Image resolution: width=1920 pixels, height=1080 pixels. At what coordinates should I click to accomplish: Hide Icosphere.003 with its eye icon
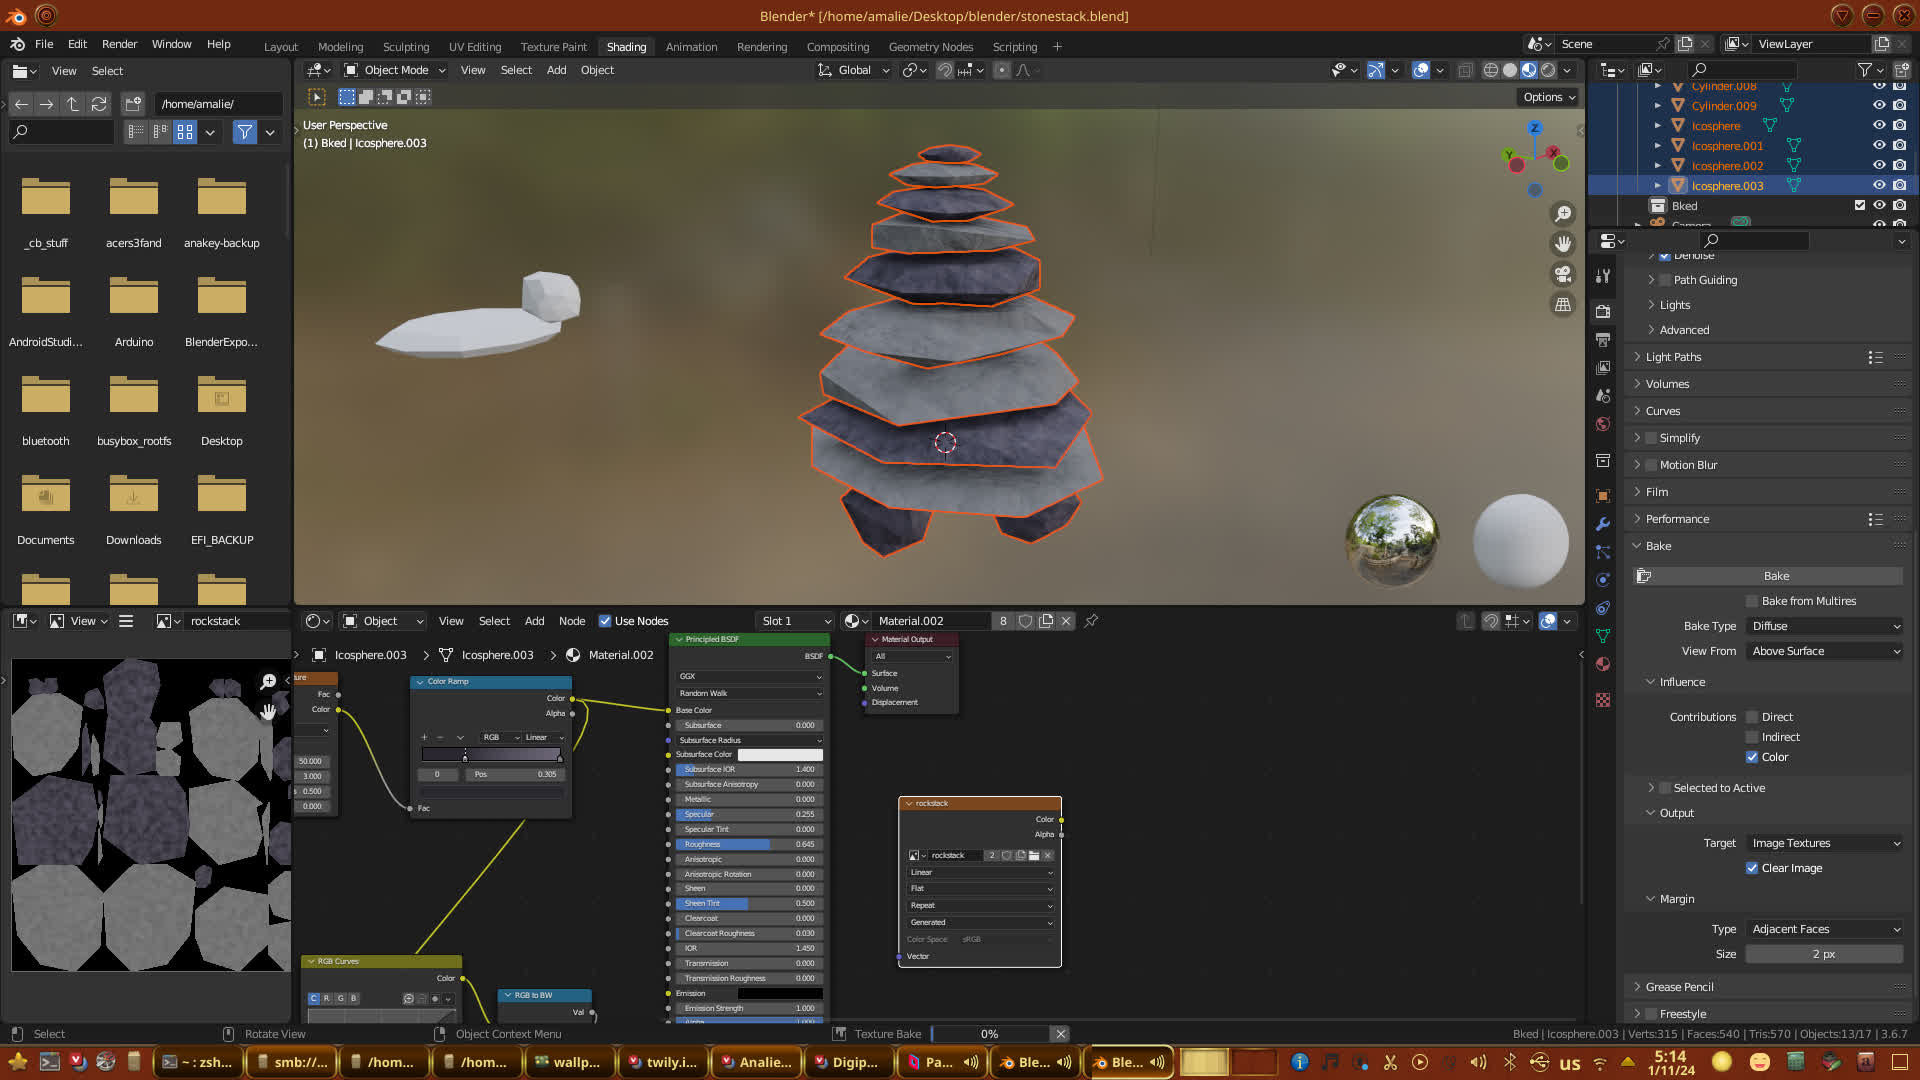tap(1879, 186)
